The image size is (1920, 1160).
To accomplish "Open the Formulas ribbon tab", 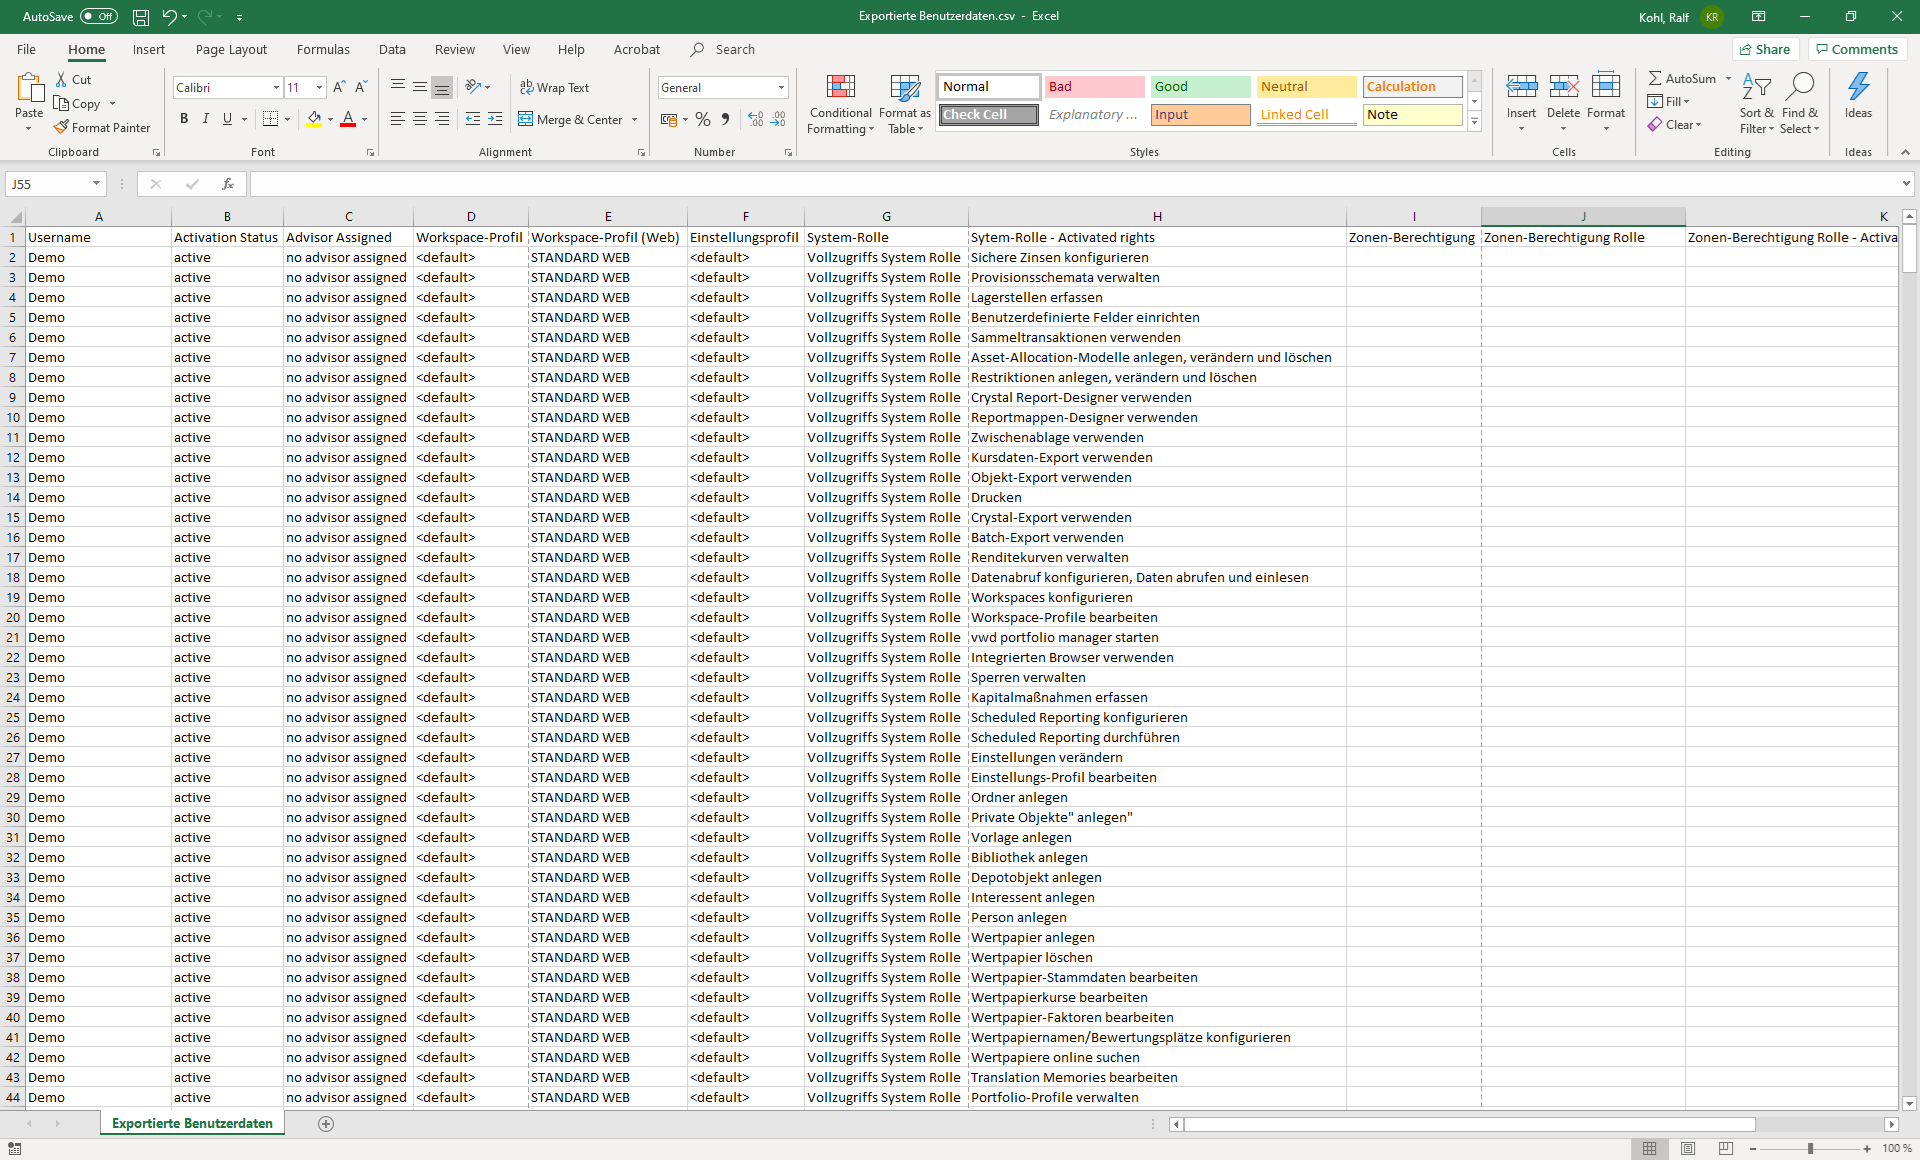I will pyautogui.click(x=323, y=49).
